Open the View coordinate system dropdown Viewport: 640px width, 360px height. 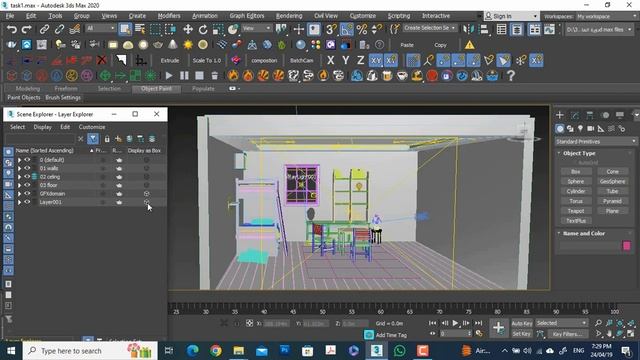(x=257, y=28)
